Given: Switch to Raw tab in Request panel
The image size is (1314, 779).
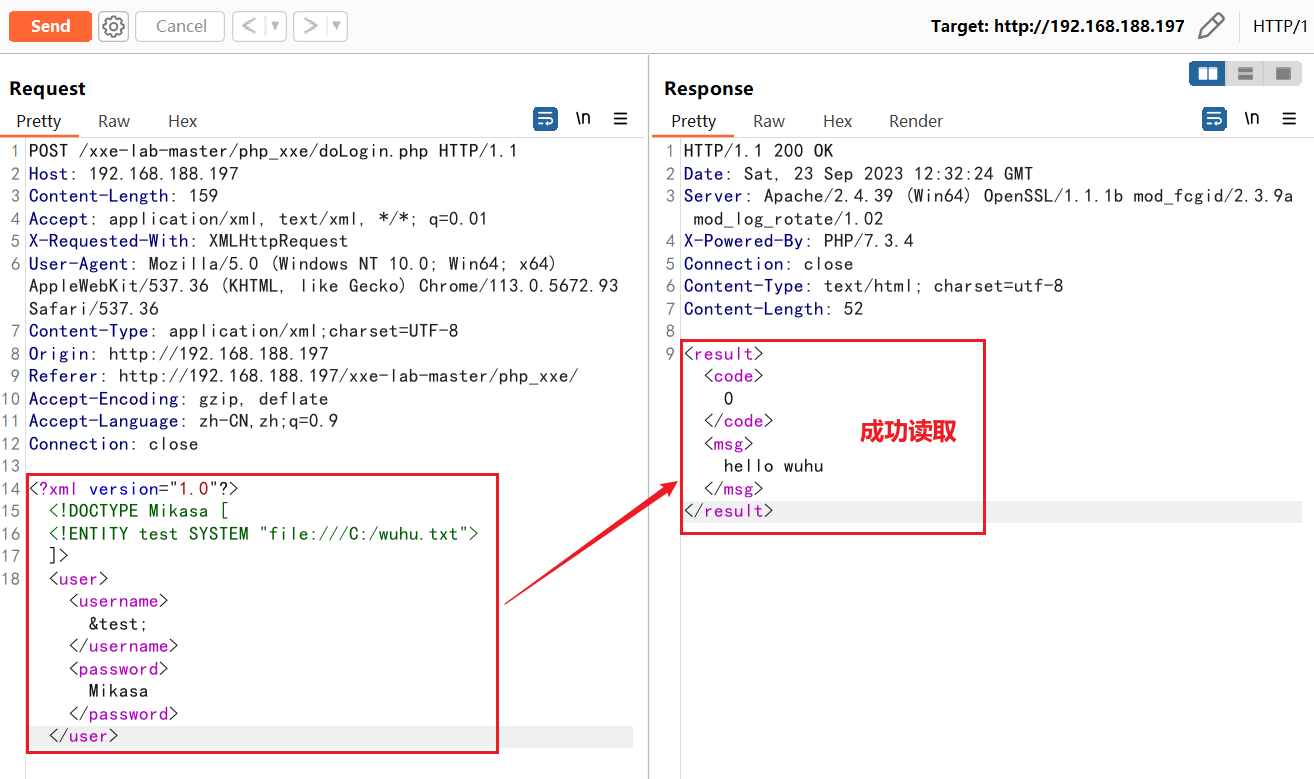Looking at the screenshot, I should (x=114, y=121).
